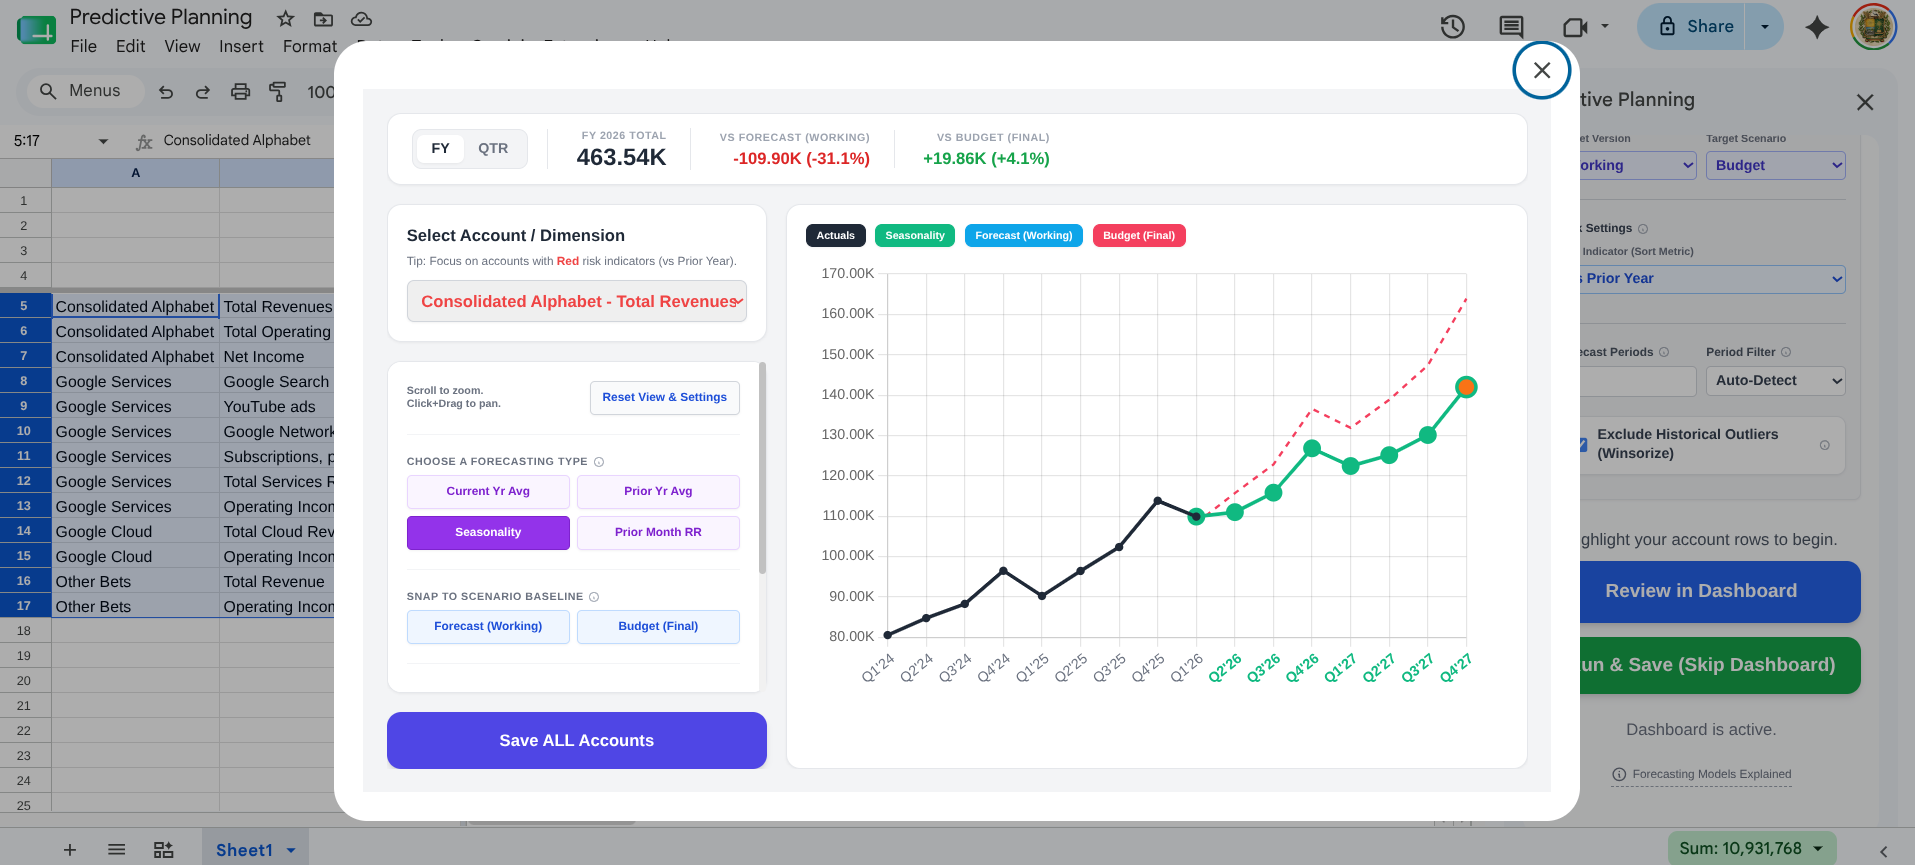
Task: Click info icon beside Snap to Scenario Baseline
Action: coord(594,597)
